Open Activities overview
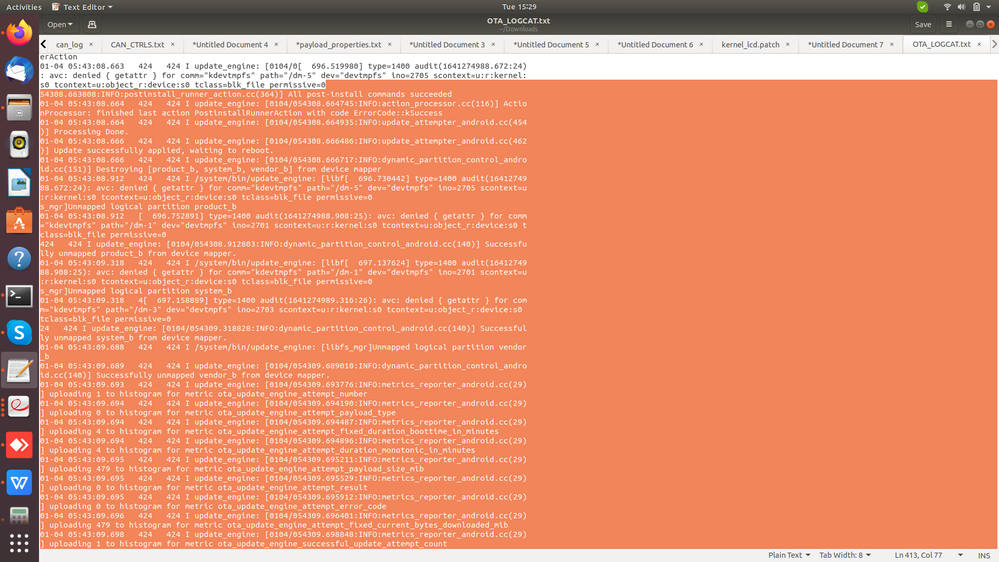Image resolution: width=999 pixels, height=562 pixels. pyautogui.click(x=24, y=7)
